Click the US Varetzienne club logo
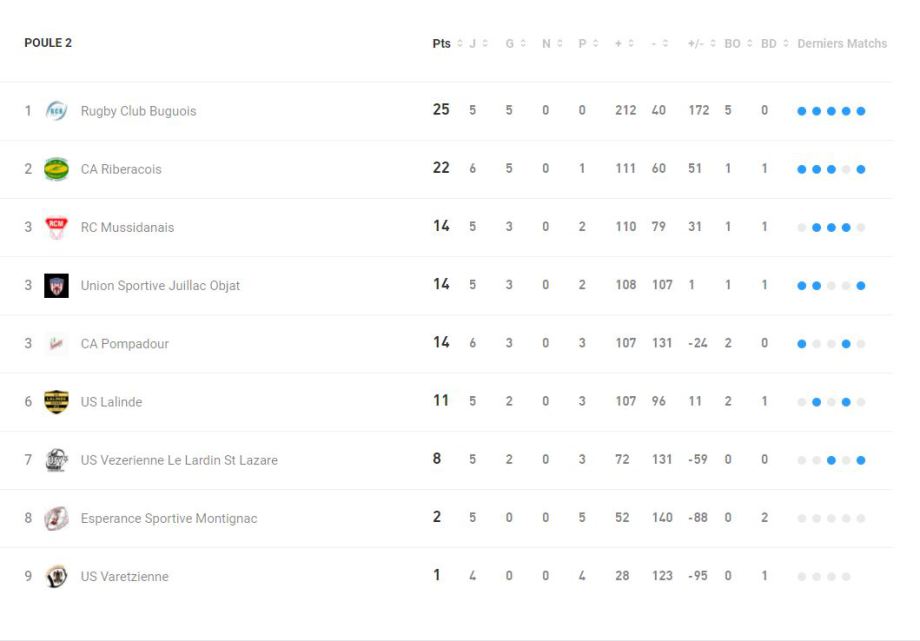The width and height of the screenshot is (920, 641). click(57, 576)
